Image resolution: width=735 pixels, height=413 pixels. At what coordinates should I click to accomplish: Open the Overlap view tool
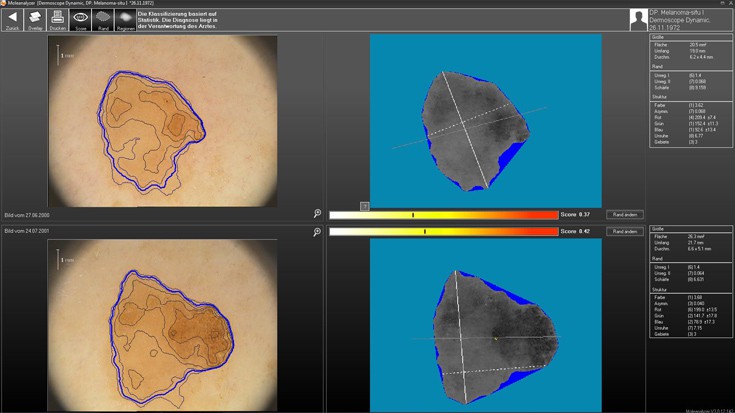pos(35,17)
